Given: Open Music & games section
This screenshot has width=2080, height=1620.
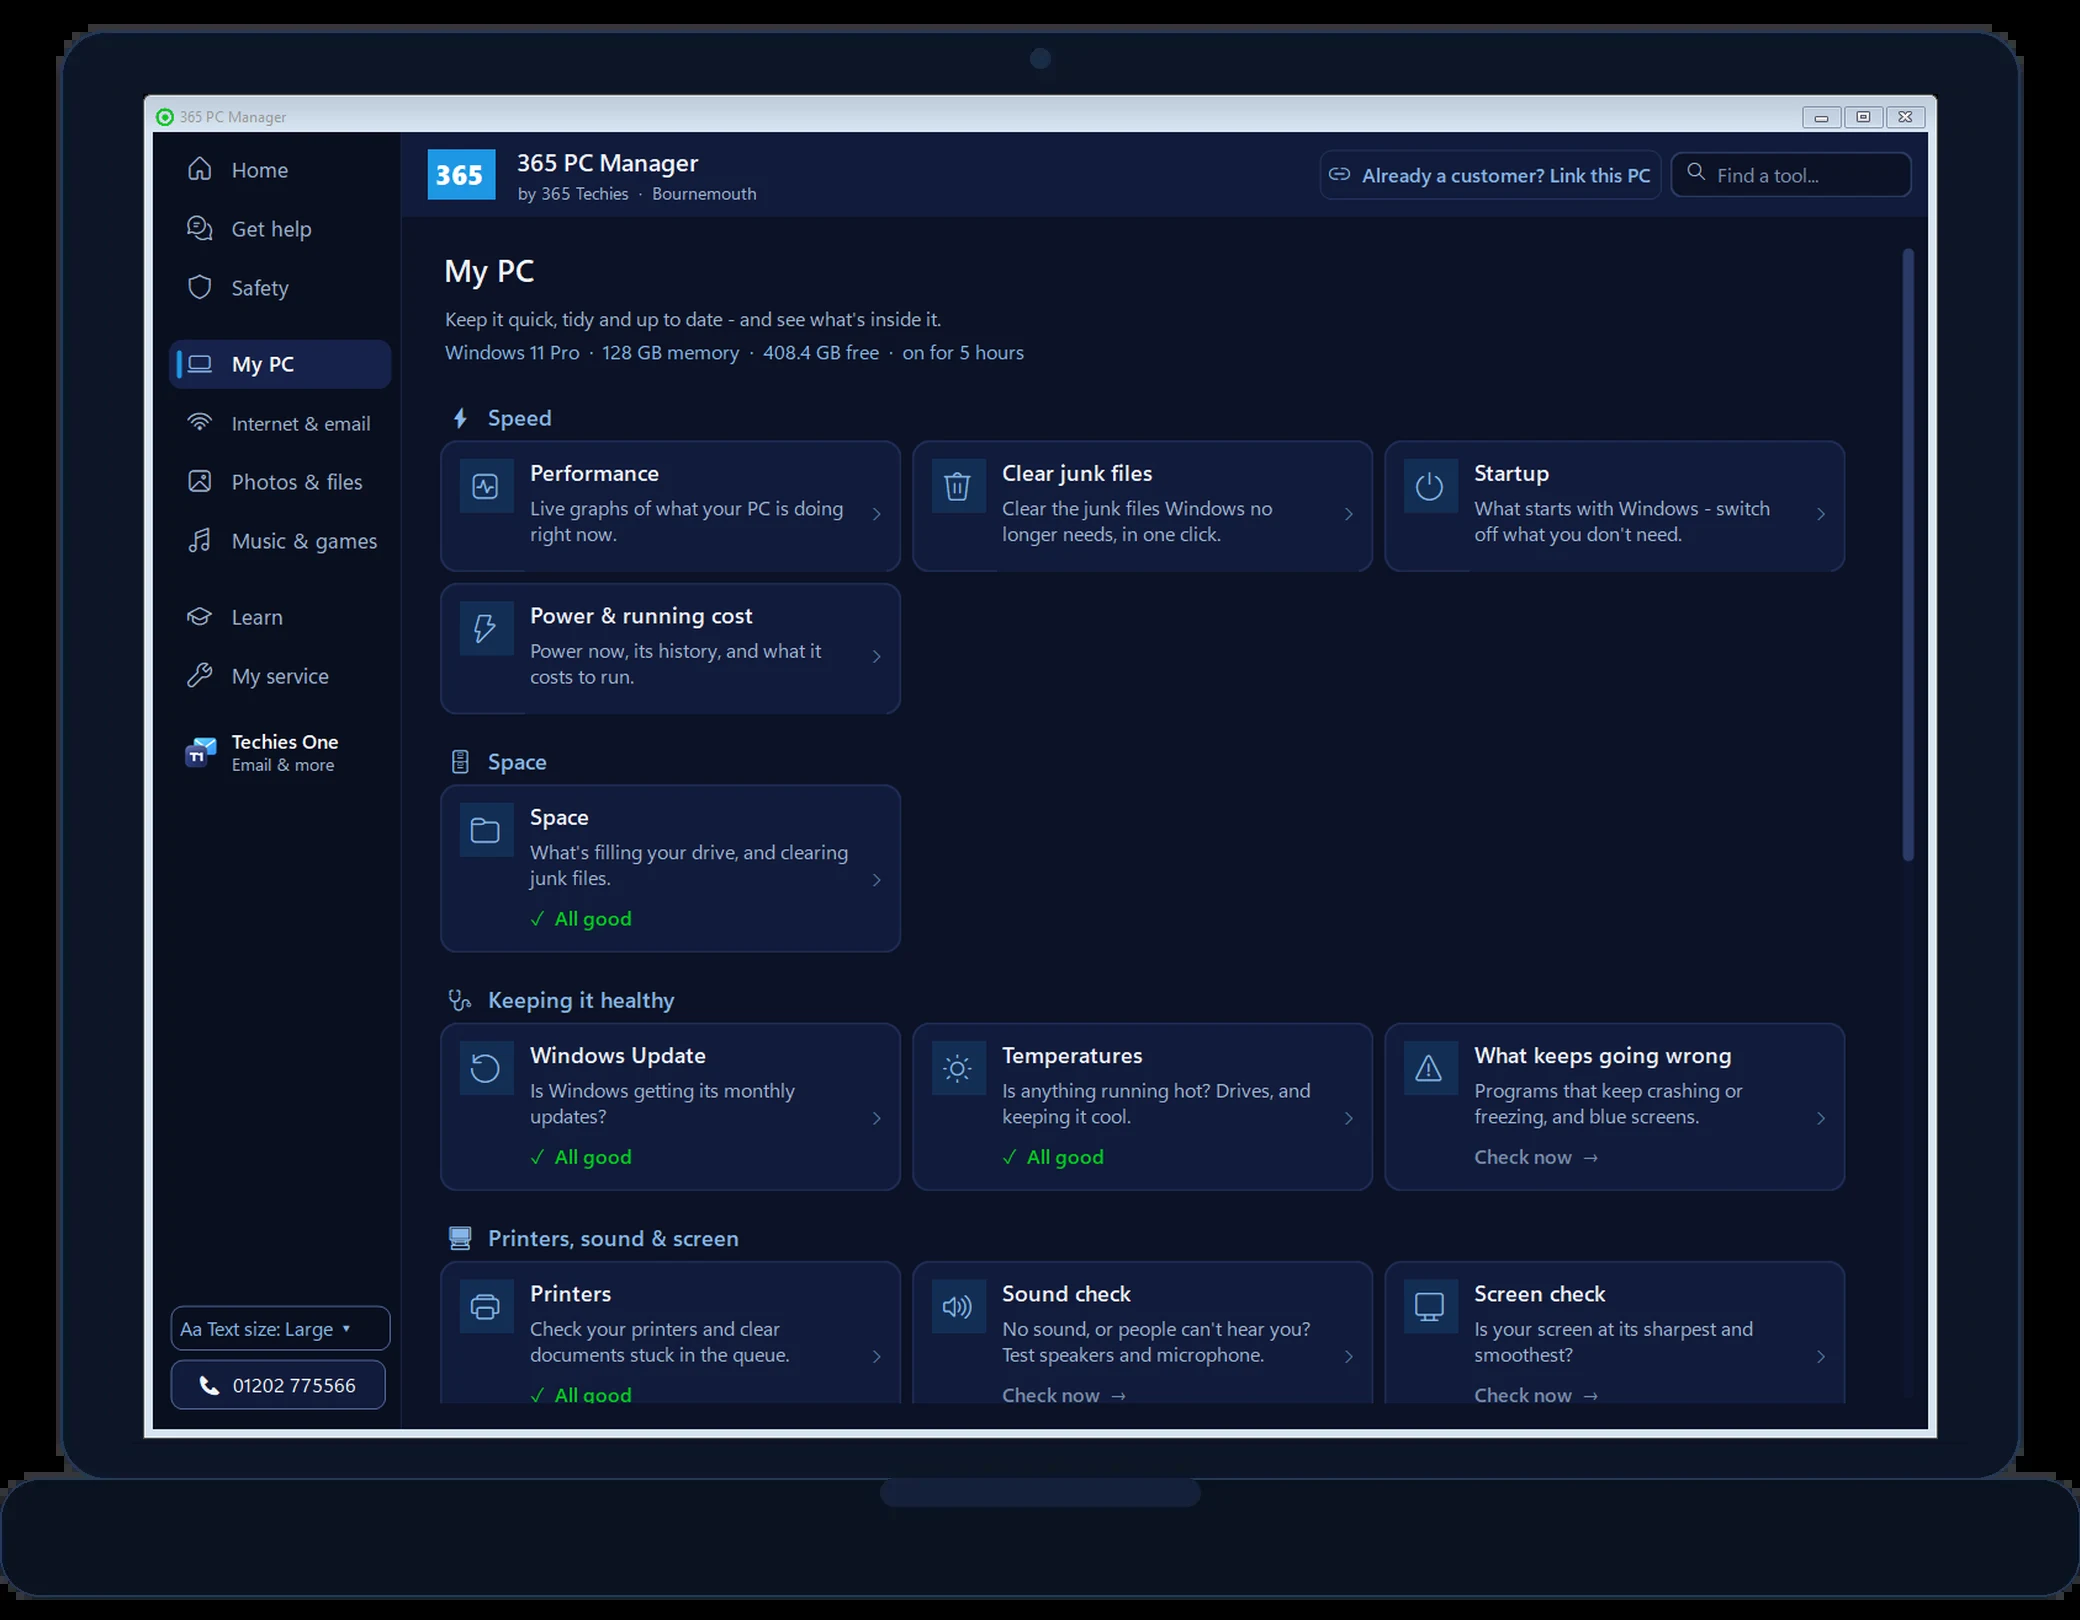Looking at the screenshot, I should [x=280, y=541].
